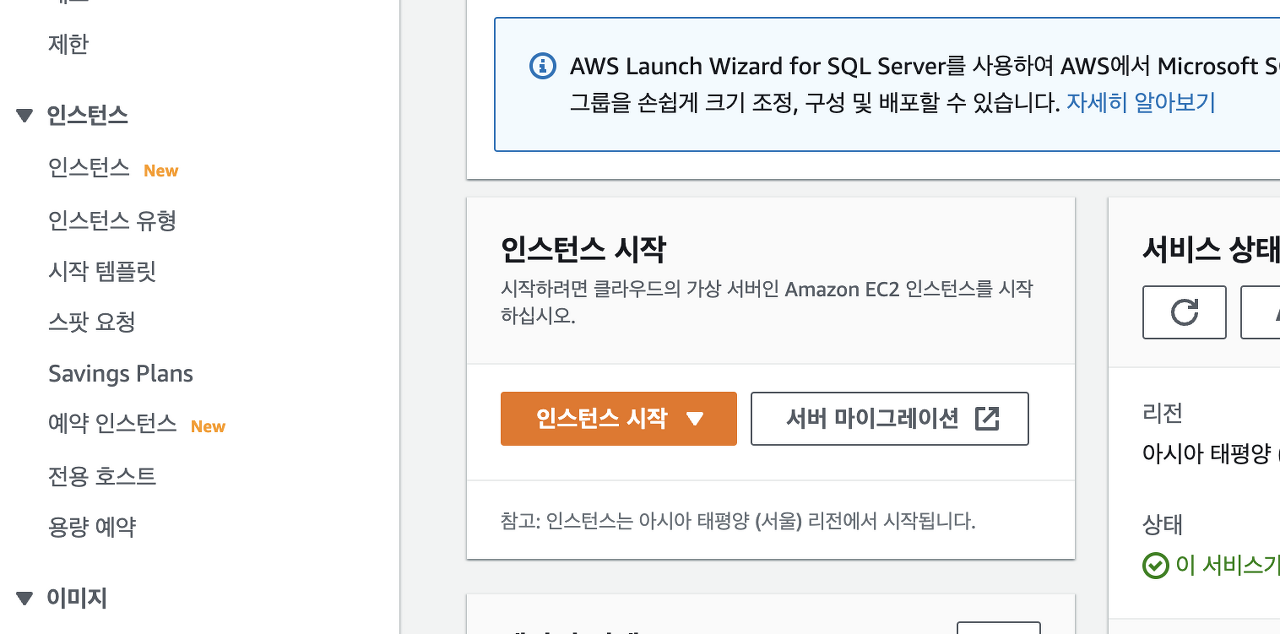Click the 서비스 상태 panel heading

(x=1211, y=249)
